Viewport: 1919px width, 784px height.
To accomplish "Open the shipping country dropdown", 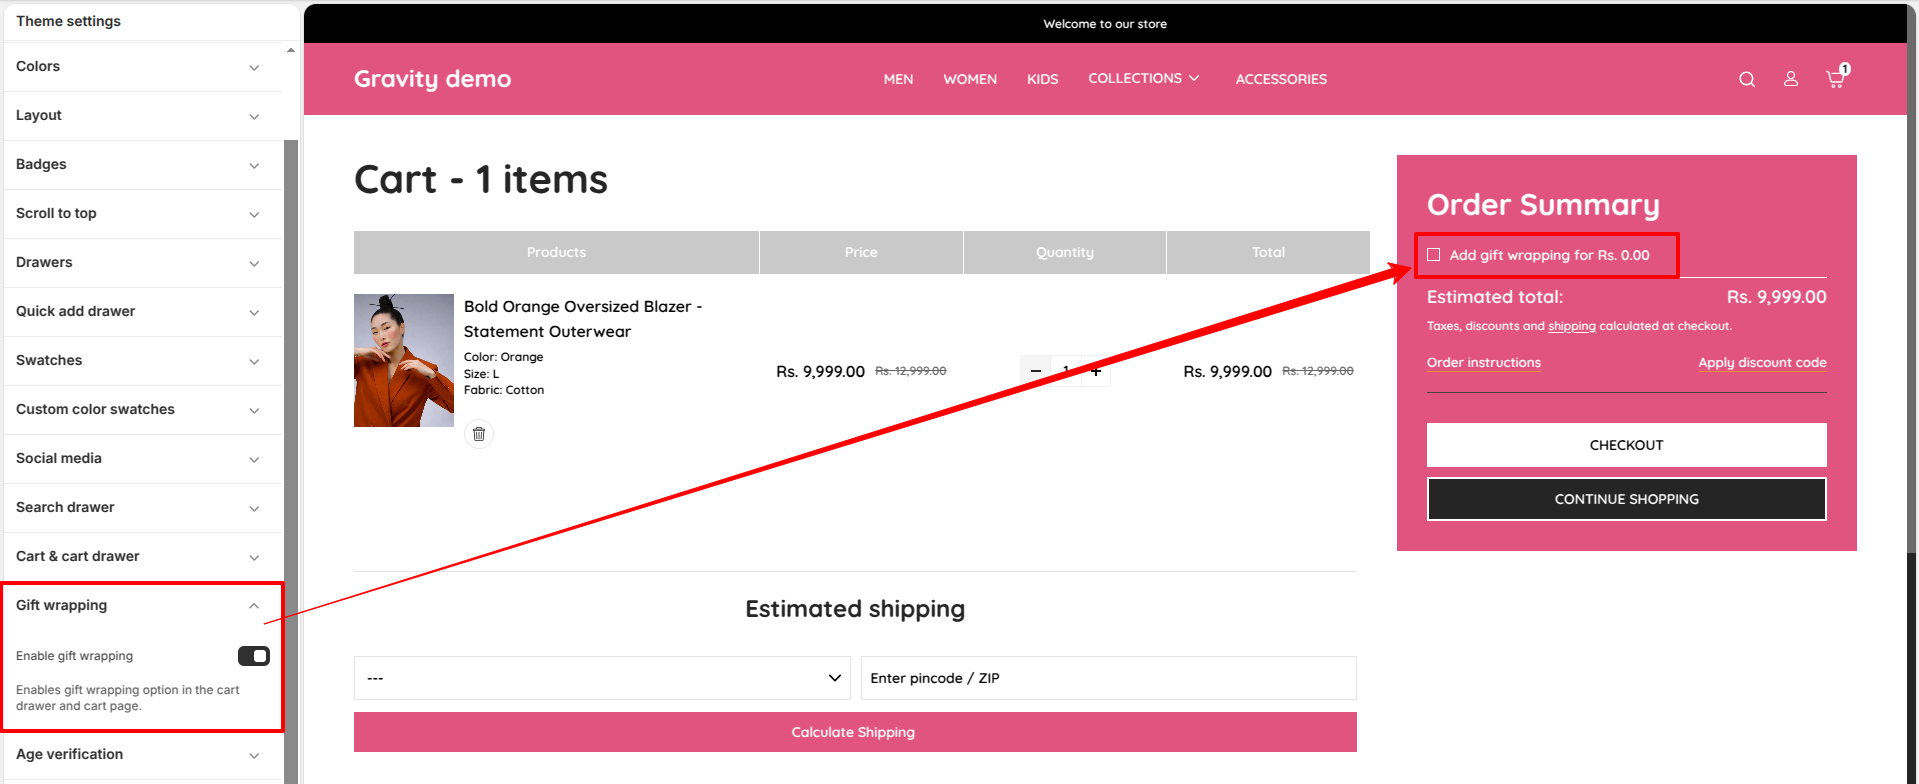I will (x=602, y=678).
